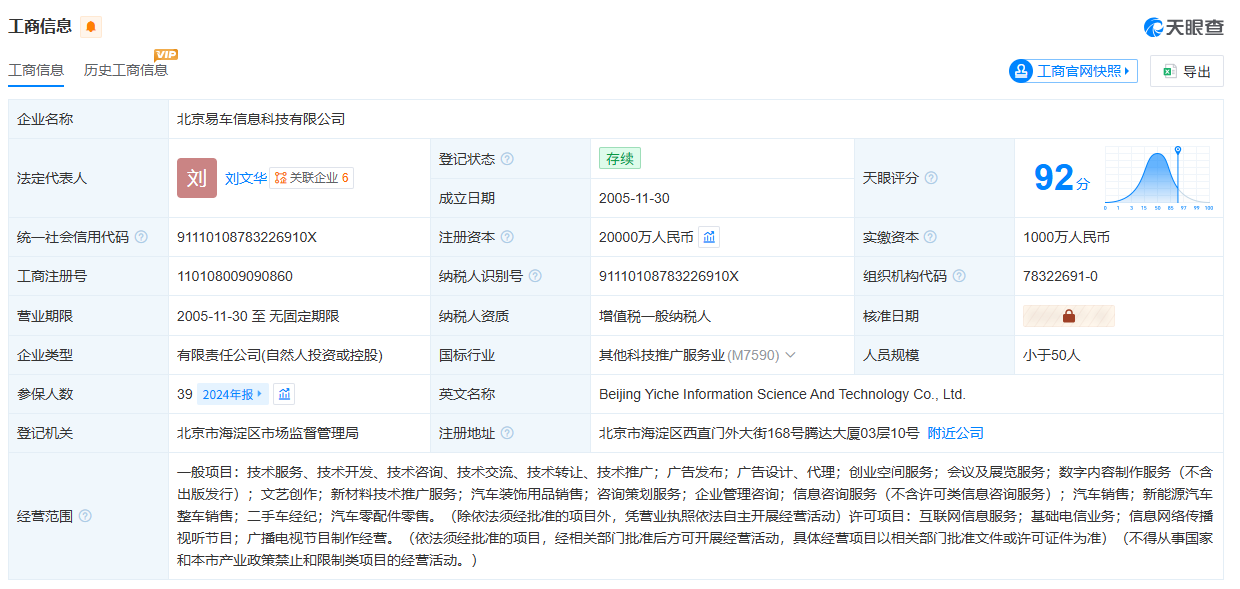Open the 工商信息 tab
Viewport: 1240px width, 589px height.
coord(36,70)
